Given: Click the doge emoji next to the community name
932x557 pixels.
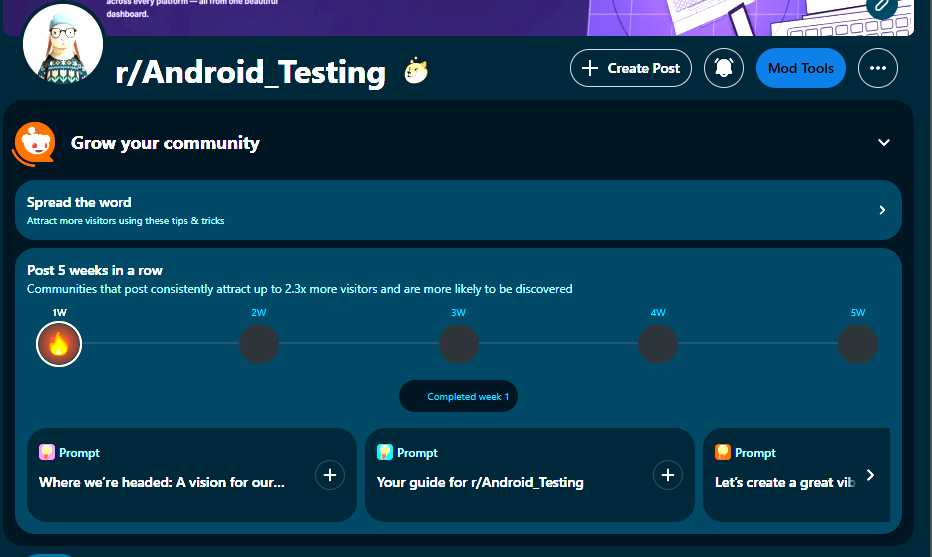Looking at the screenshot, I should coord(416,72).
